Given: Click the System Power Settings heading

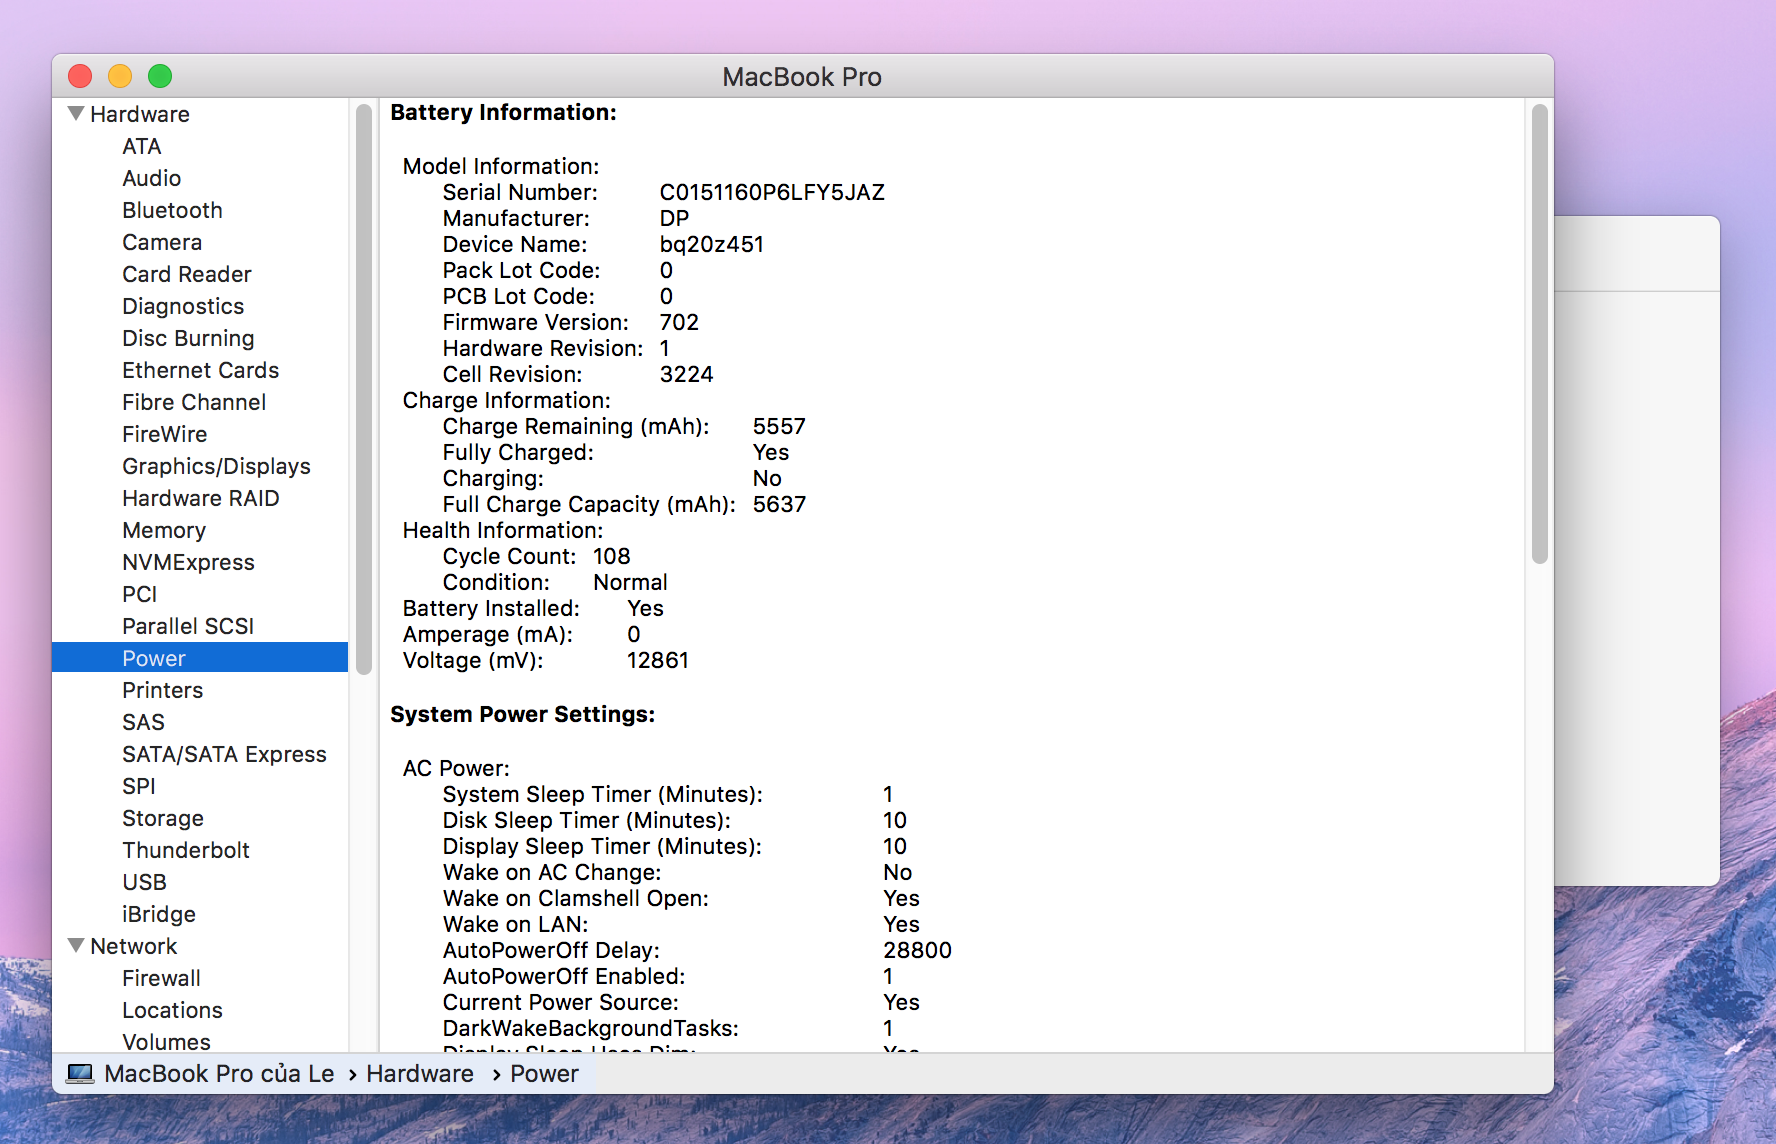Looking at the screenshot, I should point(522,714).
